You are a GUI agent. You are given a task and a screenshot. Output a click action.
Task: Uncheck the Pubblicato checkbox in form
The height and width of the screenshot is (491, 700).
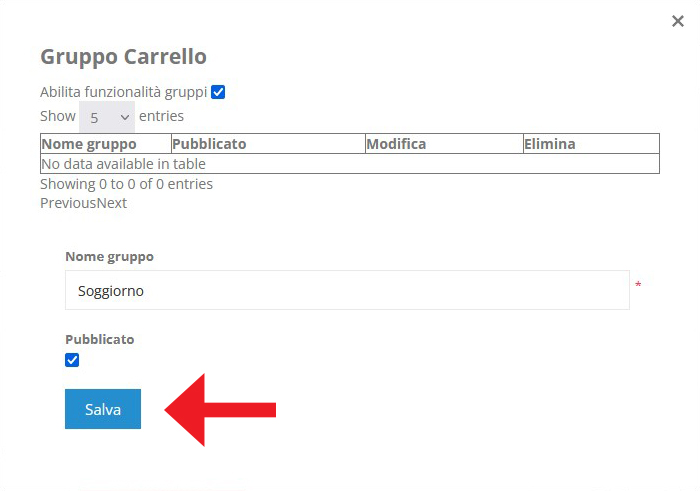coord(72,360)
